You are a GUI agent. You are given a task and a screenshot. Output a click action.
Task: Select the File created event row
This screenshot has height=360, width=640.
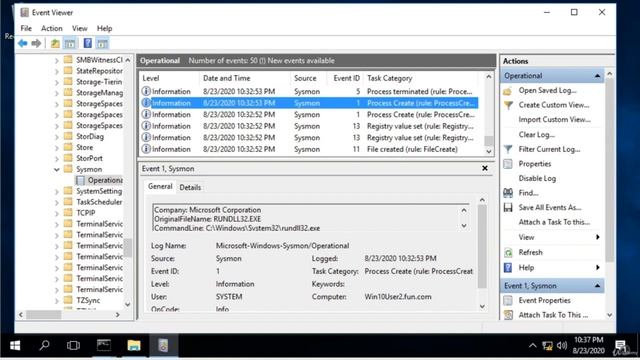point(309,149)
